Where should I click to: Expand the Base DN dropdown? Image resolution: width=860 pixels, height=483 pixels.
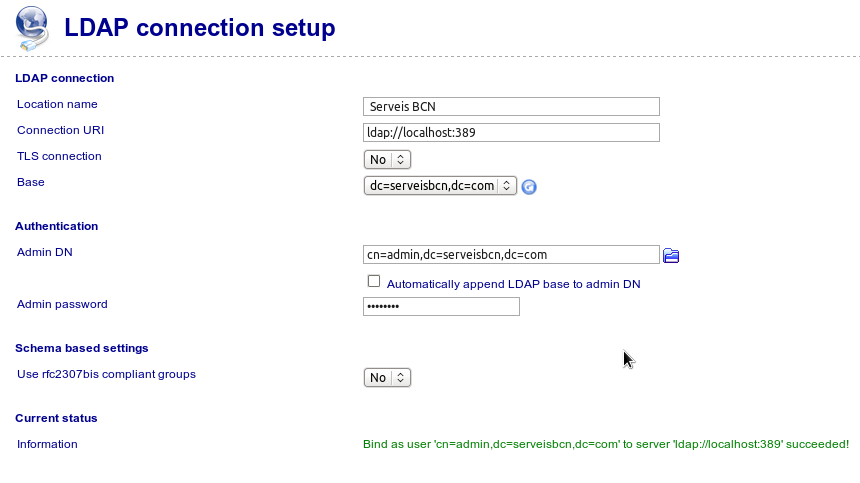[440, 186]
